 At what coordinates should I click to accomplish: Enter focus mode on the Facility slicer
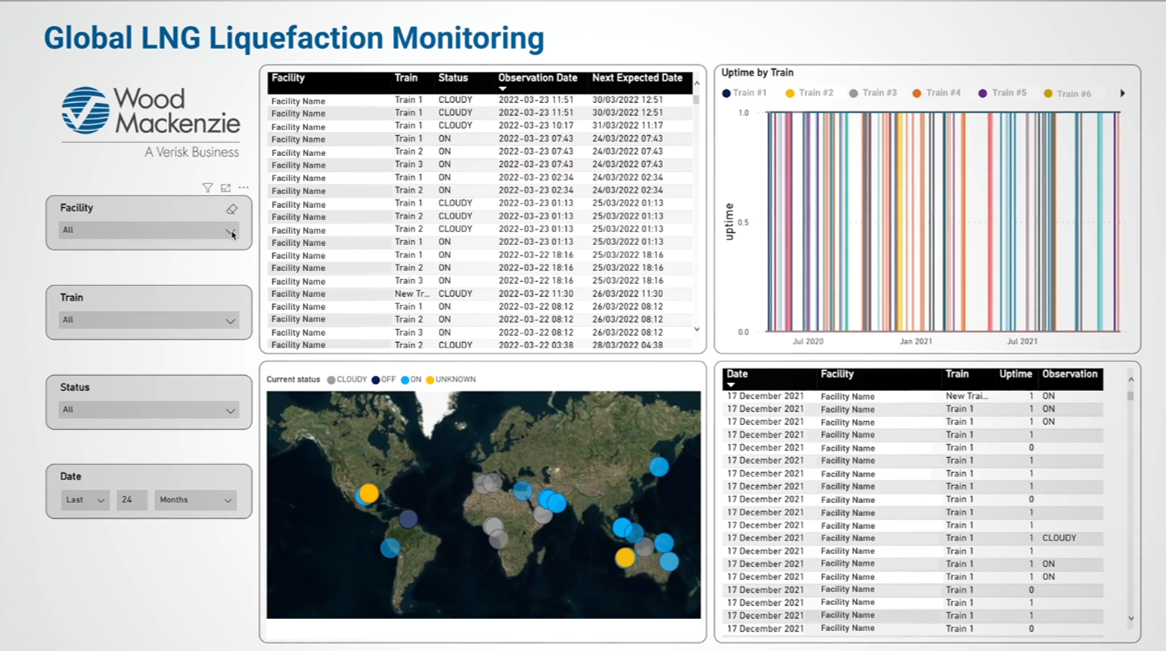(x=224, y=187)
